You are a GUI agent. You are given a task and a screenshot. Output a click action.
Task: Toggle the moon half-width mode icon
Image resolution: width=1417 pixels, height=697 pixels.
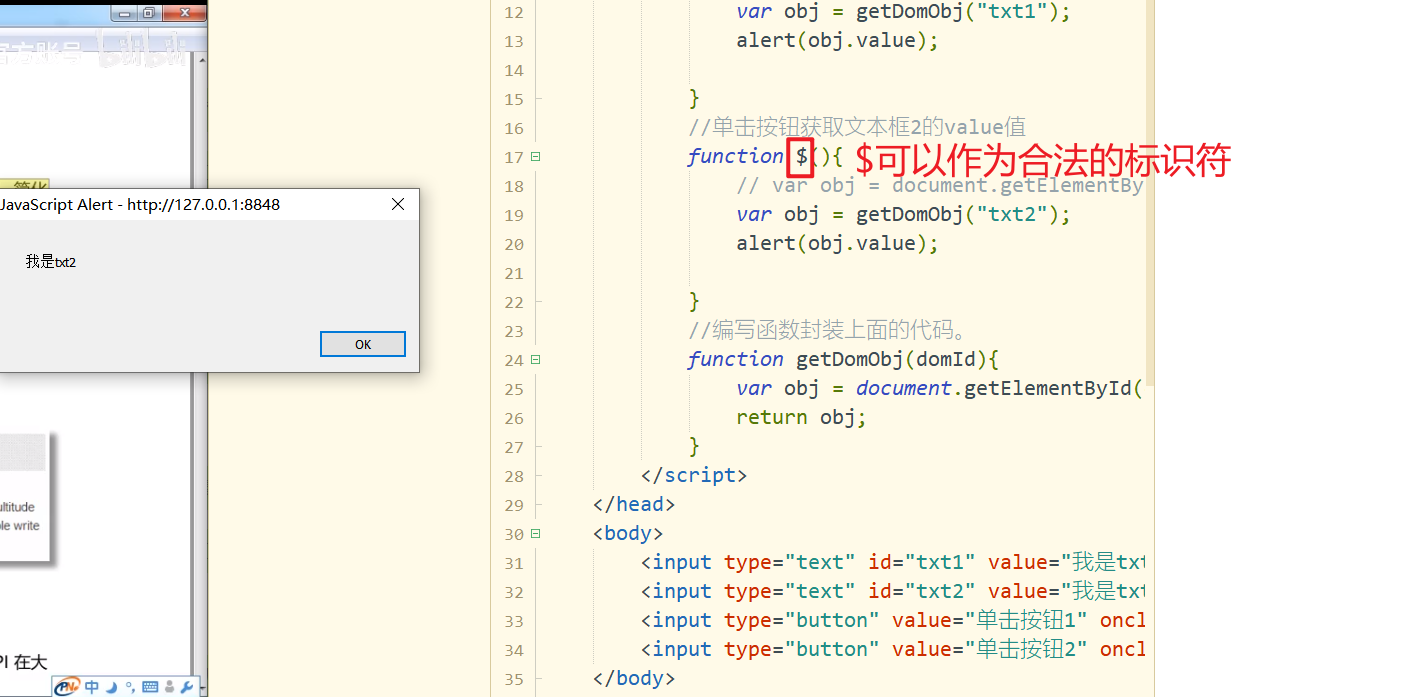(112, 687)
